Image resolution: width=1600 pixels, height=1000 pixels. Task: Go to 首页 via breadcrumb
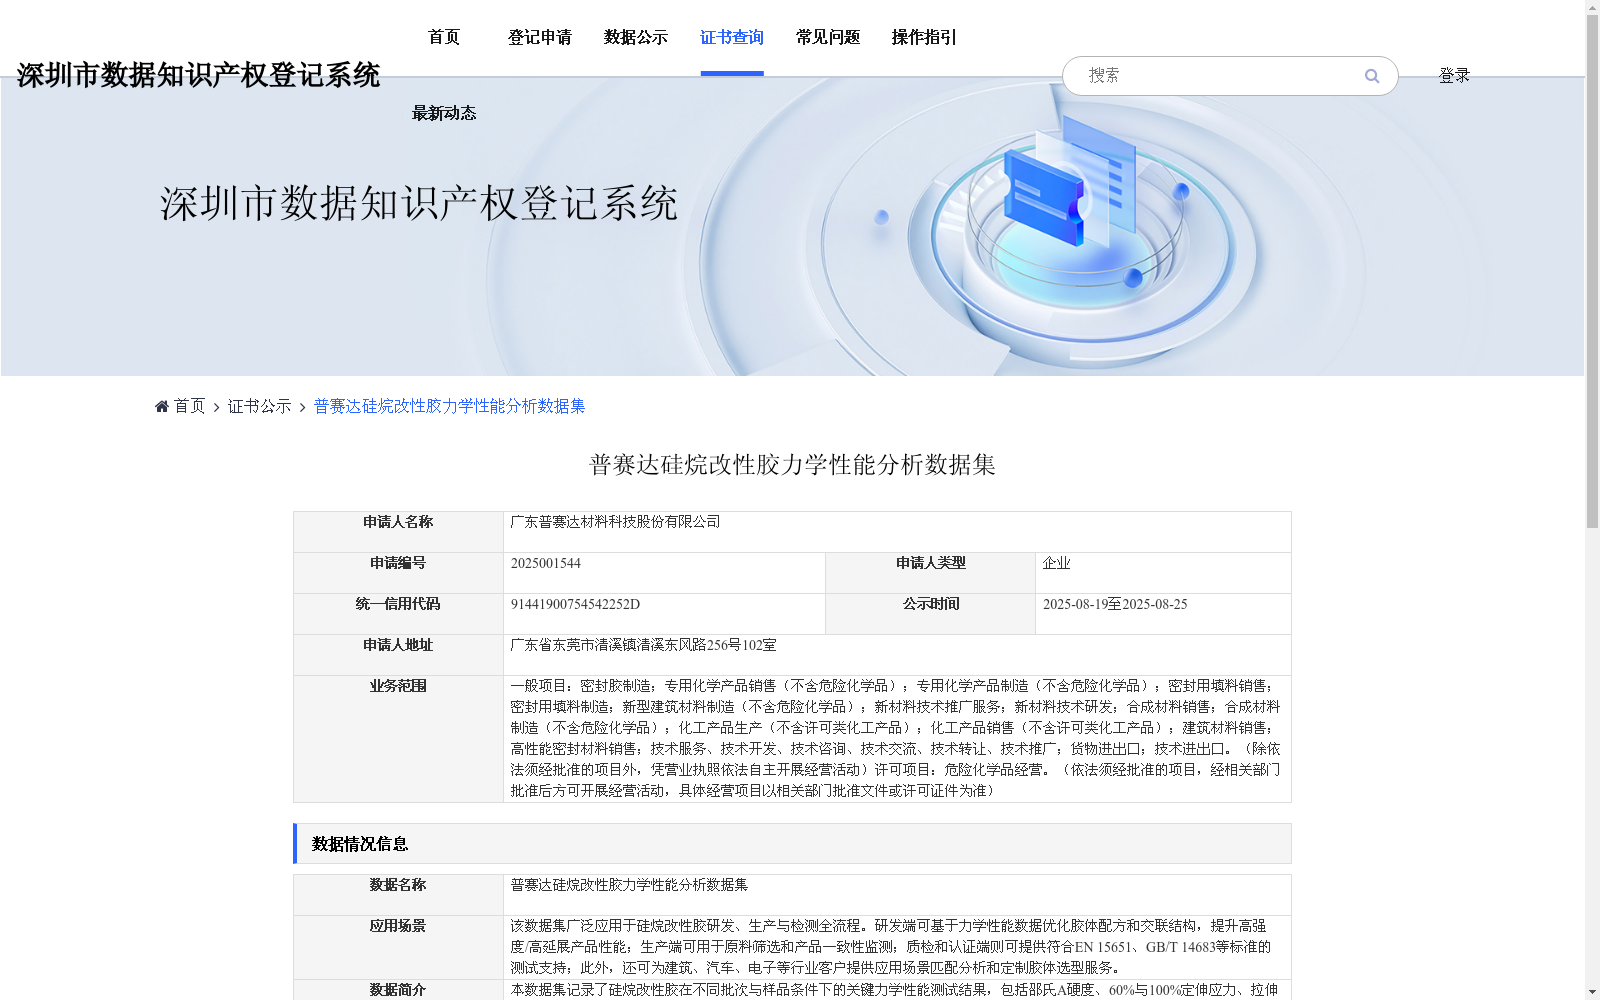190,406
